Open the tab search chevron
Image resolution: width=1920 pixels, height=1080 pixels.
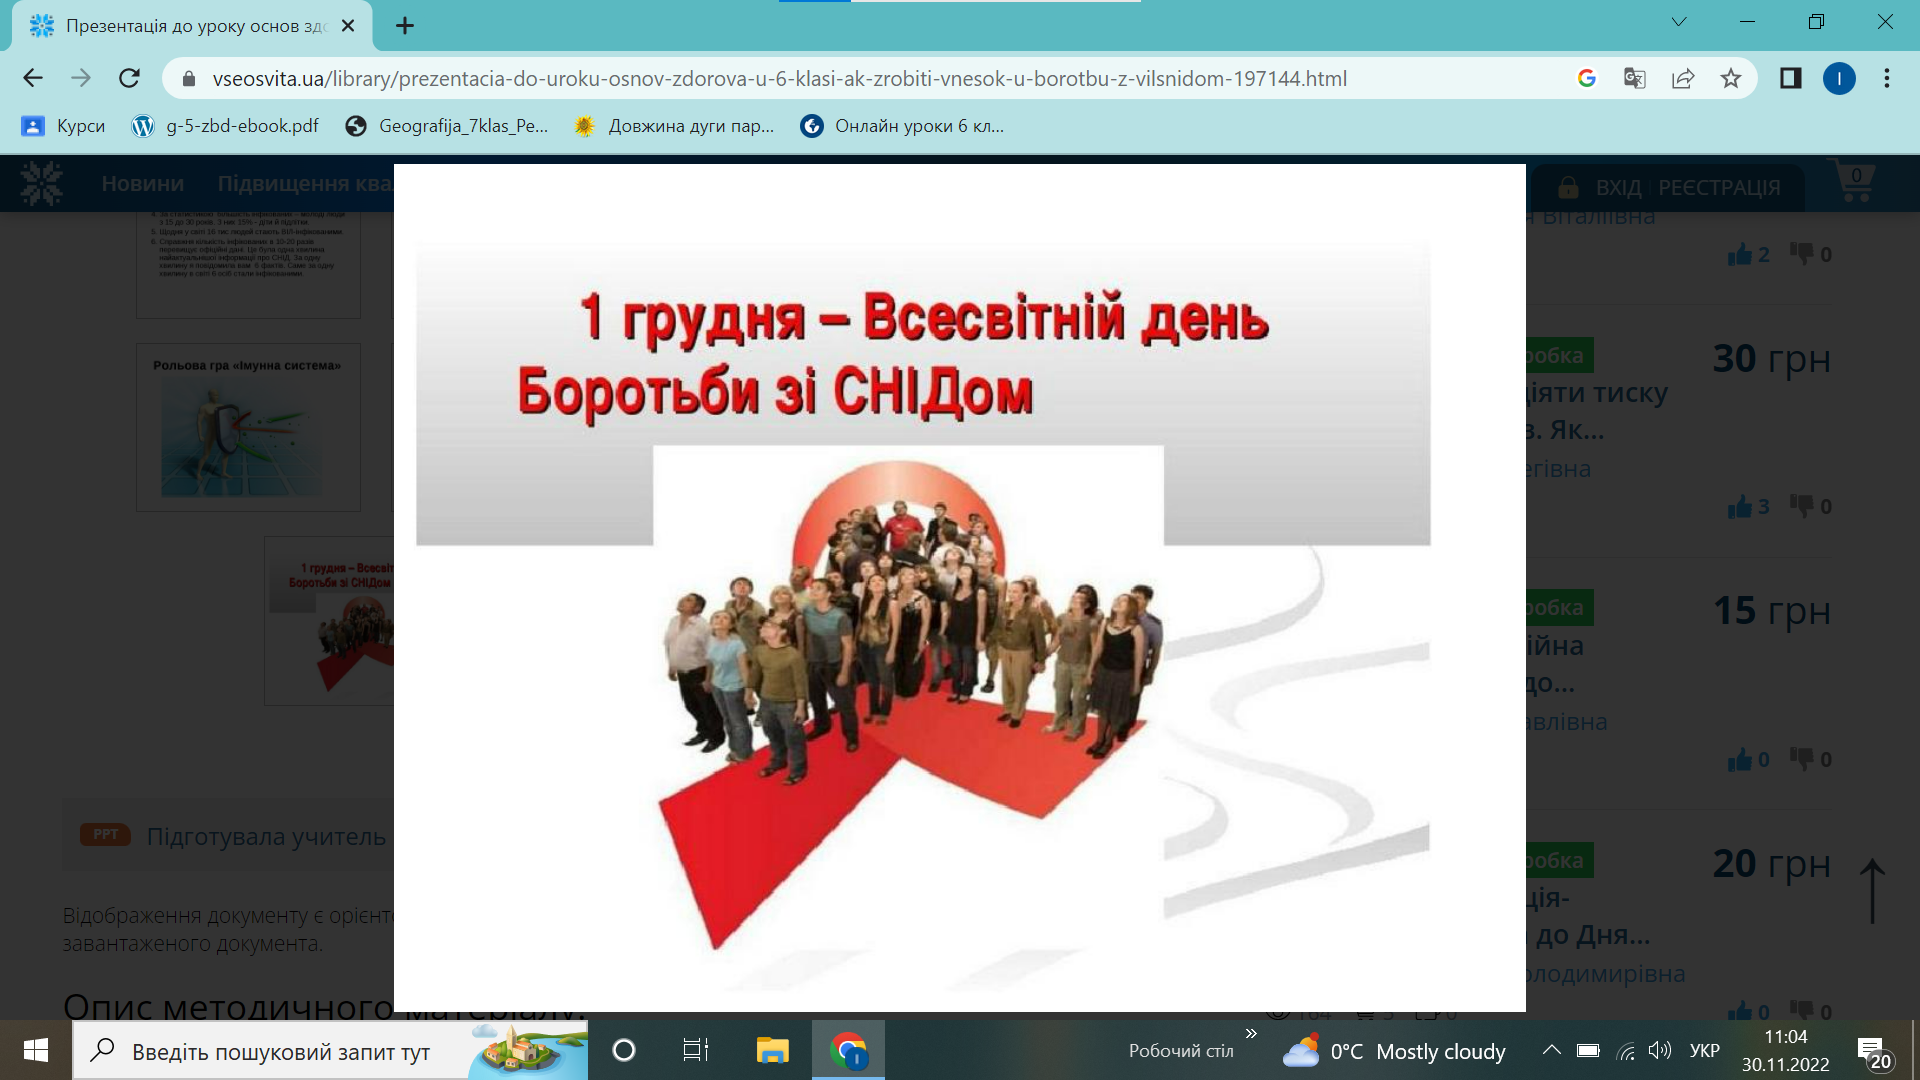click(x=1679, y=22)
